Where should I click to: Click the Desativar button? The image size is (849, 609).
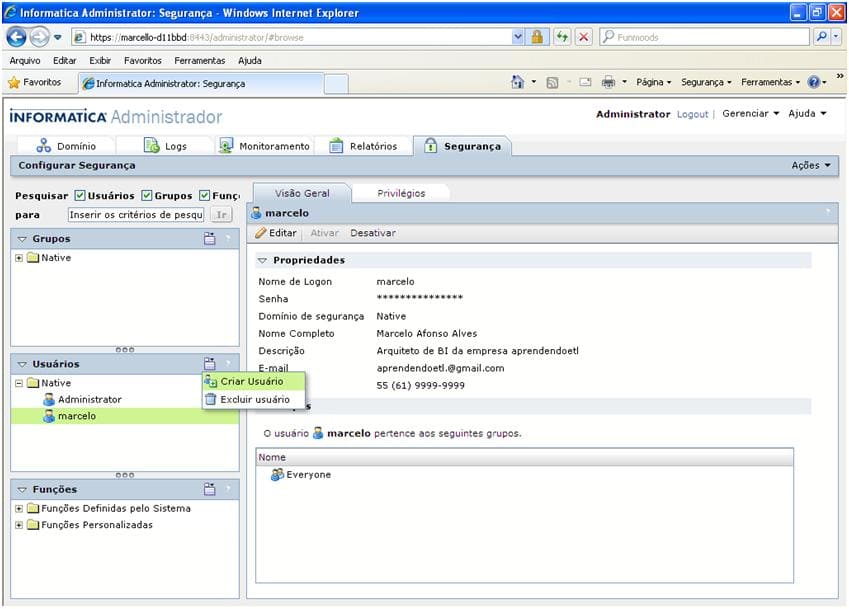pos(373,233)
